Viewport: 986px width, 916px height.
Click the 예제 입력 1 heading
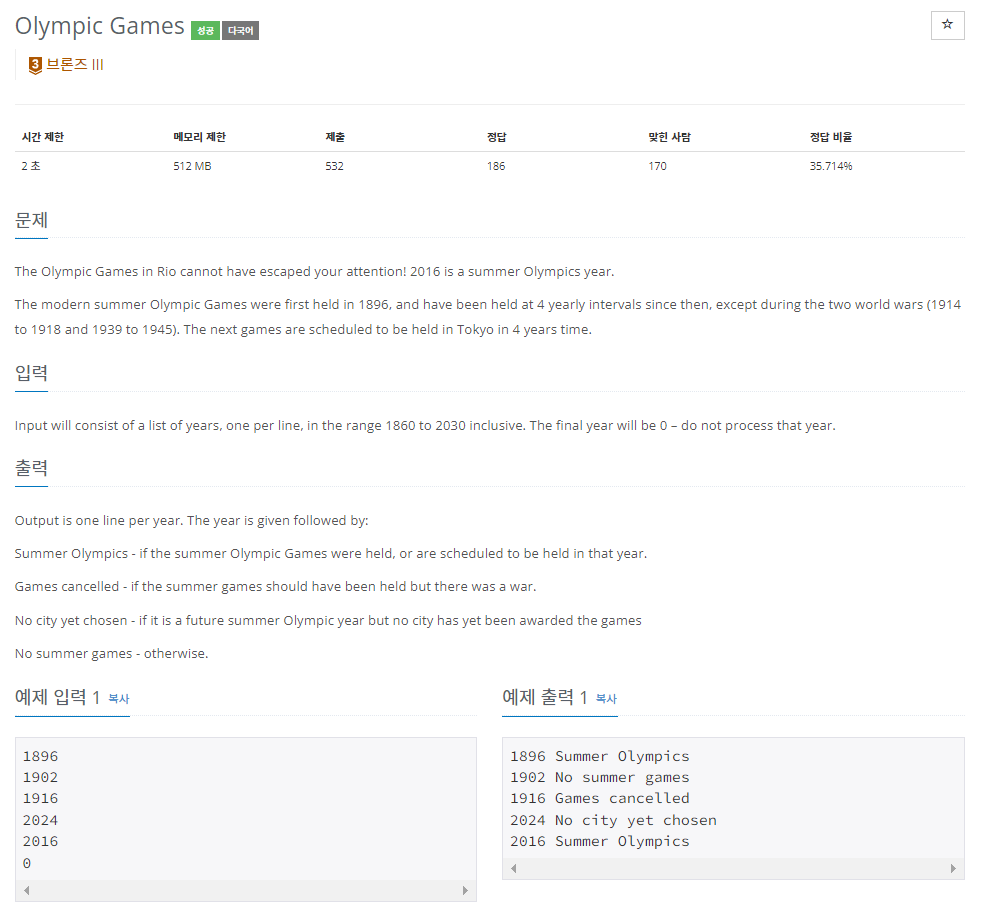pyautogui.click(x=57, y=697)
